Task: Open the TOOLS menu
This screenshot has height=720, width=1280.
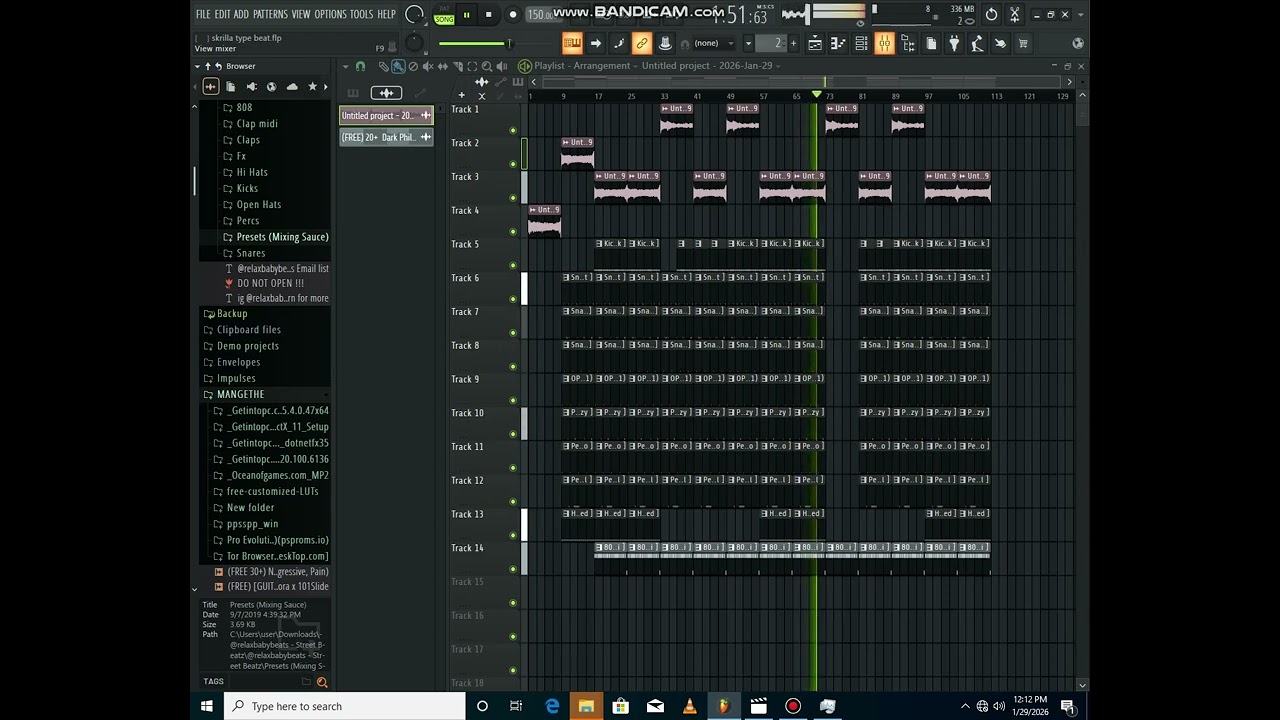Action: pos(361,14)
